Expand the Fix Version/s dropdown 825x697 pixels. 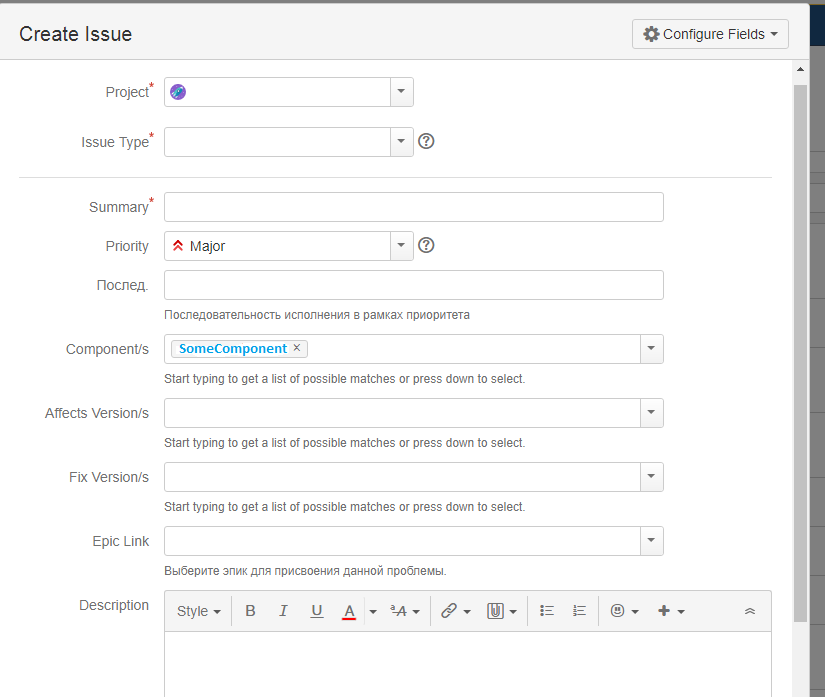tap(651, 477)
